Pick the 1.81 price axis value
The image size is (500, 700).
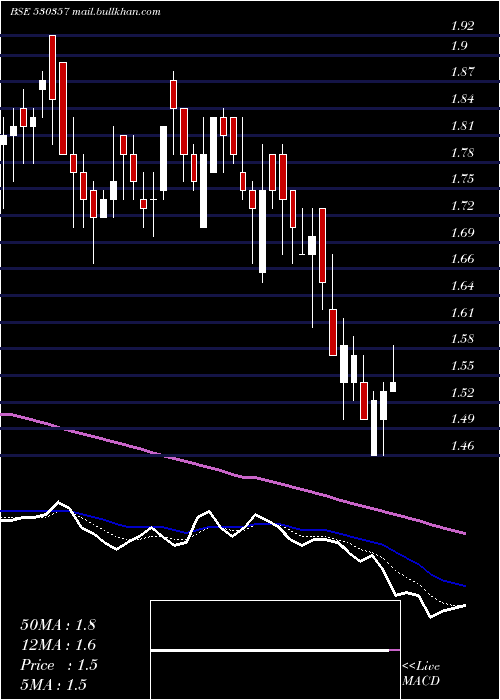coord(462,125)
